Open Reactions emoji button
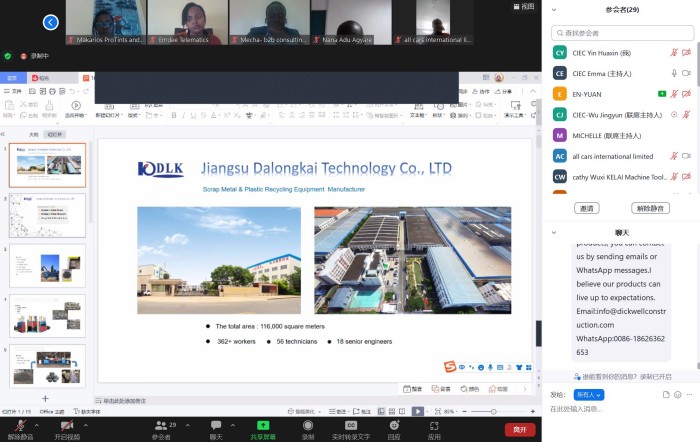The height and width of the screenshot is (442, 700). (x=394, y=429)
